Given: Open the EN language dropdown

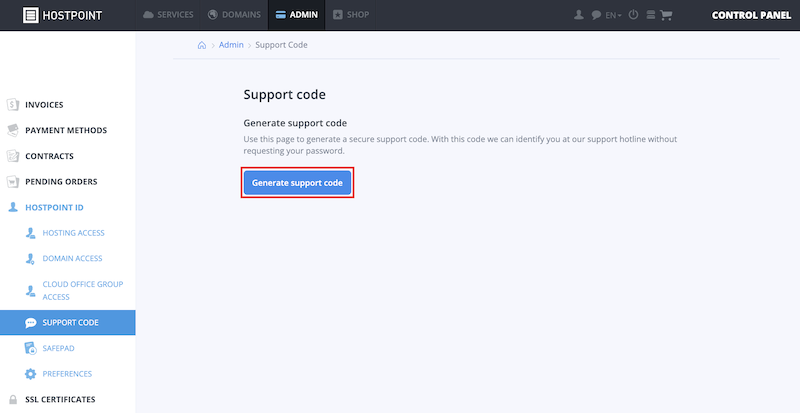Looking at the screenshot, I should pyautogui.click(x=613, y=15).
